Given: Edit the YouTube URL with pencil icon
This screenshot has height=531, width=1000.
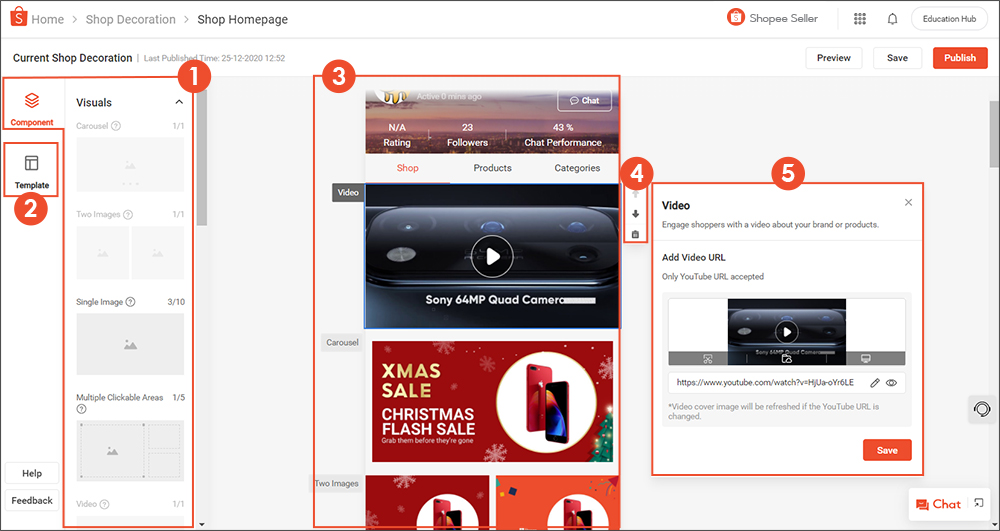Looking at the screenshot, I should pyautogui.click(x=875, y=382).
